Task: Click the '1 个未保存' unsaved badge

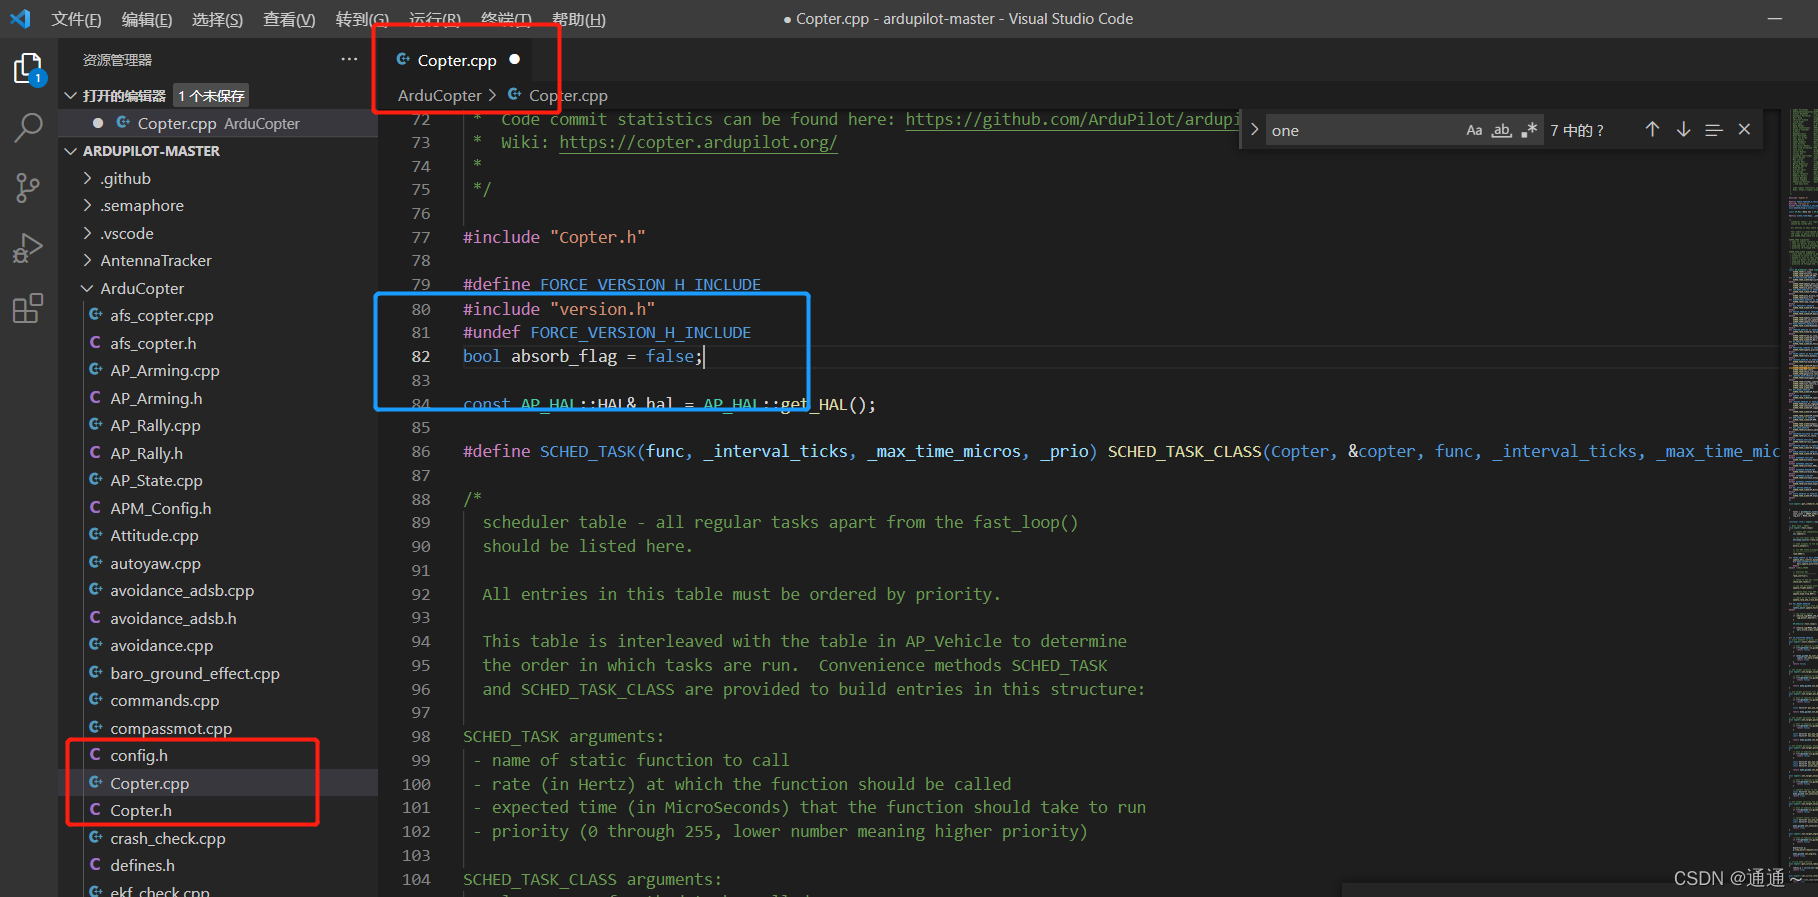Action: tap(211, 96)
